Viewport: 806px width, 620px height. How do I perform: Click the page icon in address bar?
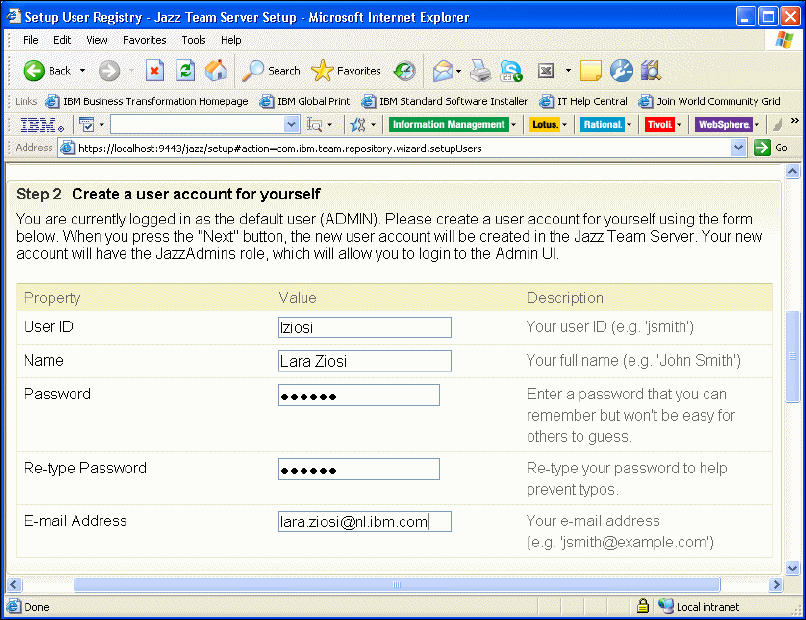[67, 148]
